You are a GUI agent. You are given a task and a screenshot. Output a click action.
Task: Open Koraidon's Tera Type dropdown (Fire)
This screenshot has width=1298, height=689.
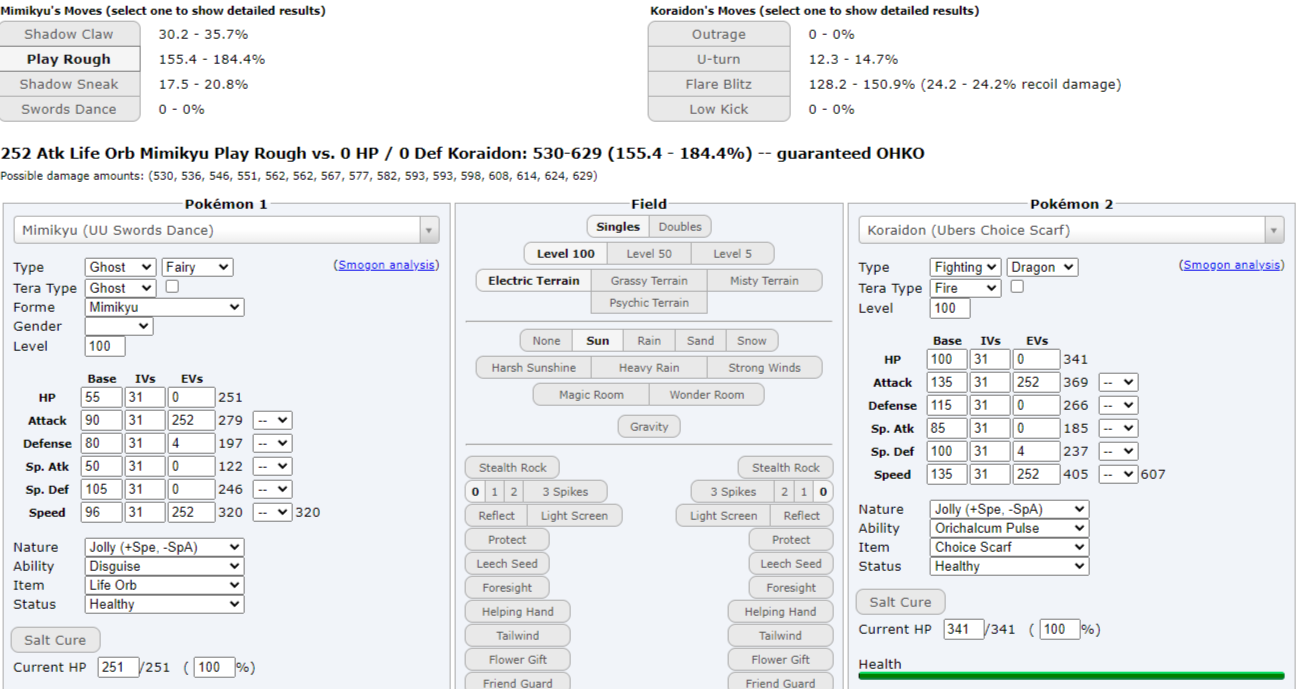965,288
